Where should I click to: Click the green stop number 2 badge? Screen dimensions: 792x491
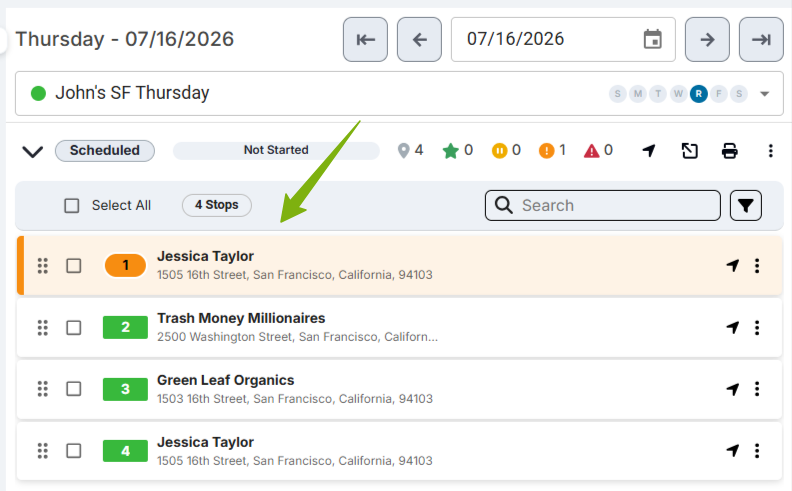125,327
